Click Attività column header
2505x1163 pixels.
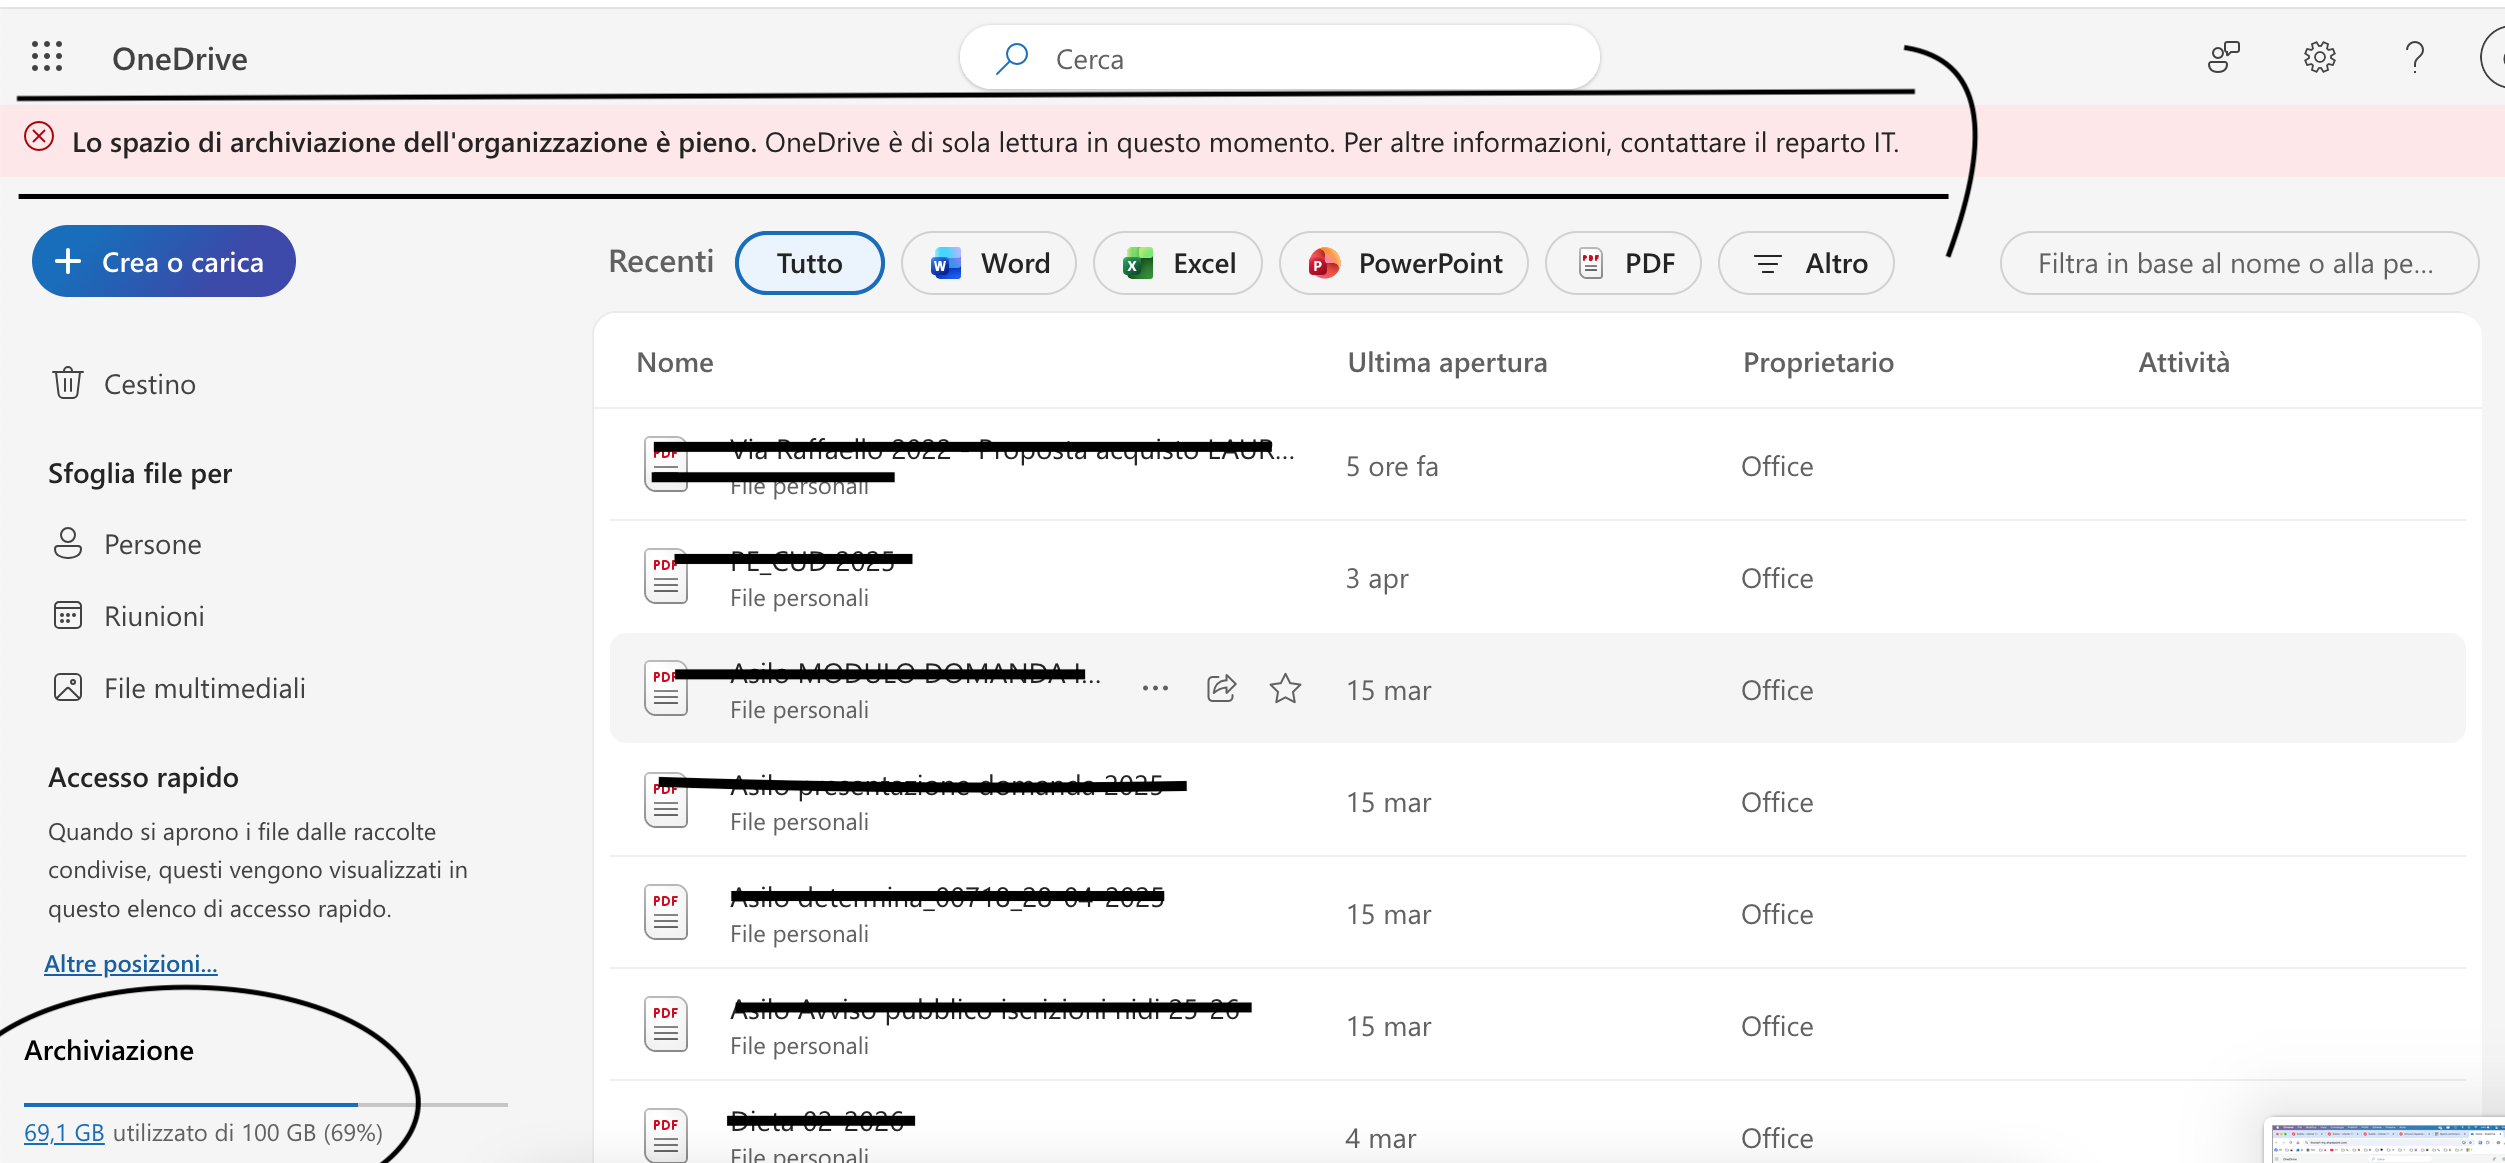pyautogui.click(x=2184, y=362)
